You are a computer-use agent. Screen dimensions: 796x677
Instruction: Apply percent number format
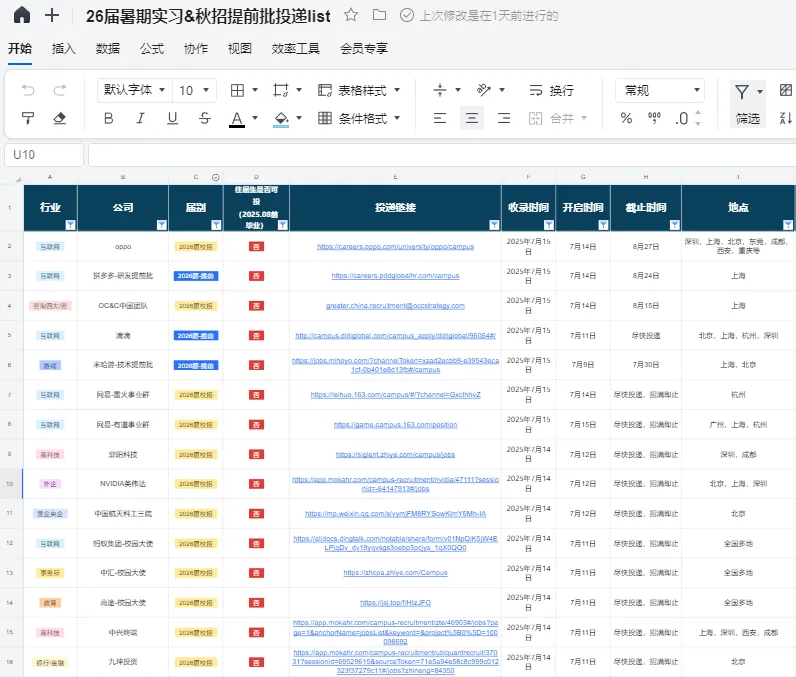626,118
